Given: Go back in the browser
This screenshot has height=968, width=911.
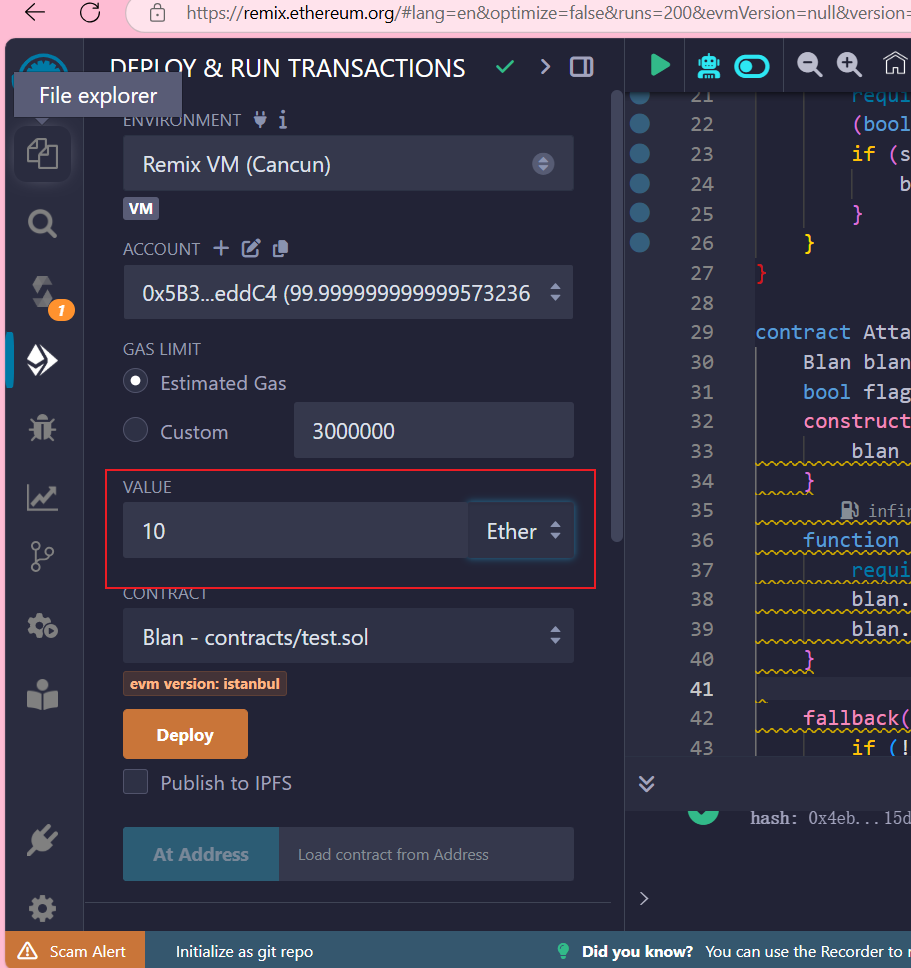Looking at the screenshot, I should (35, 12).
